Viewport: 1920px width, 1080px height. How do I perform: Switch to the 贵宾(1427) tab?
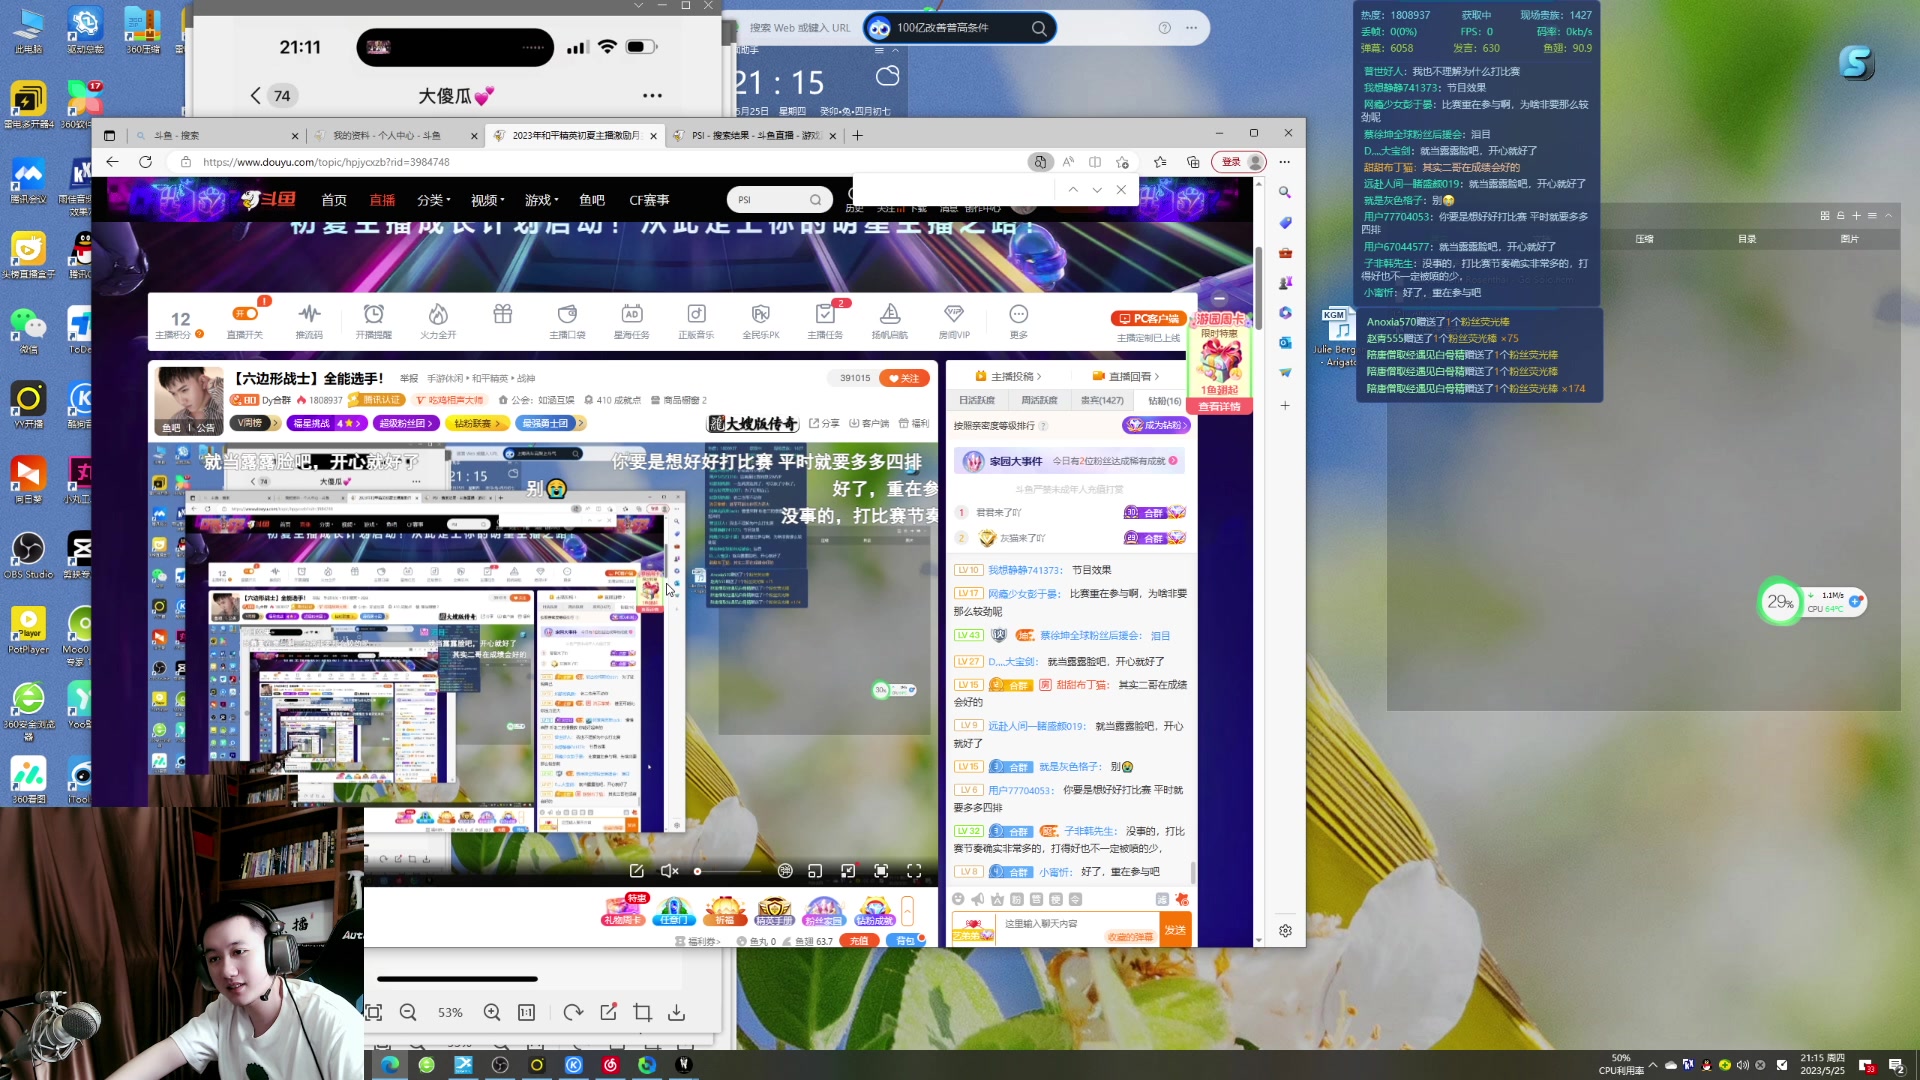tap(1102, 400)
